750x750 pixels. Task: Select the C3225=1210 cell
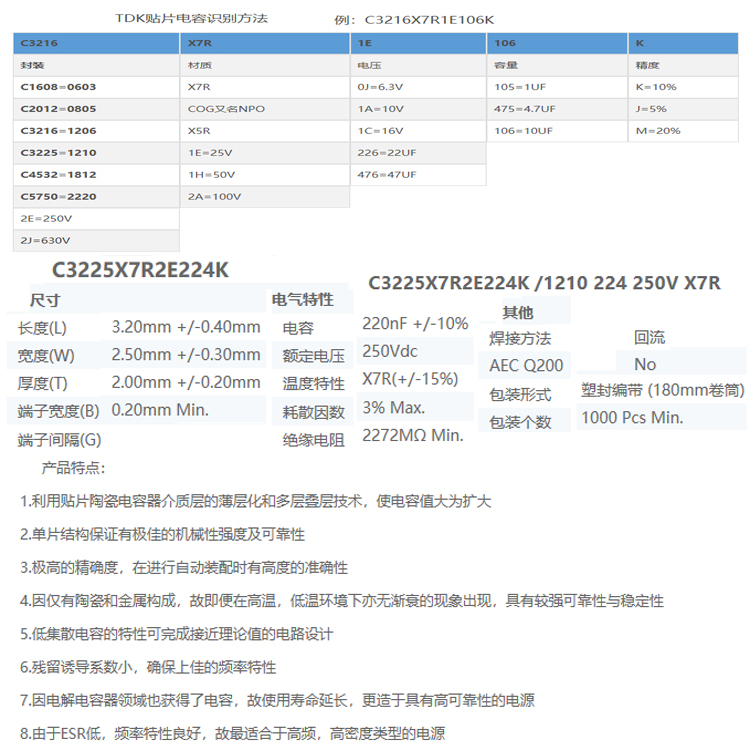tap(96, 153)
